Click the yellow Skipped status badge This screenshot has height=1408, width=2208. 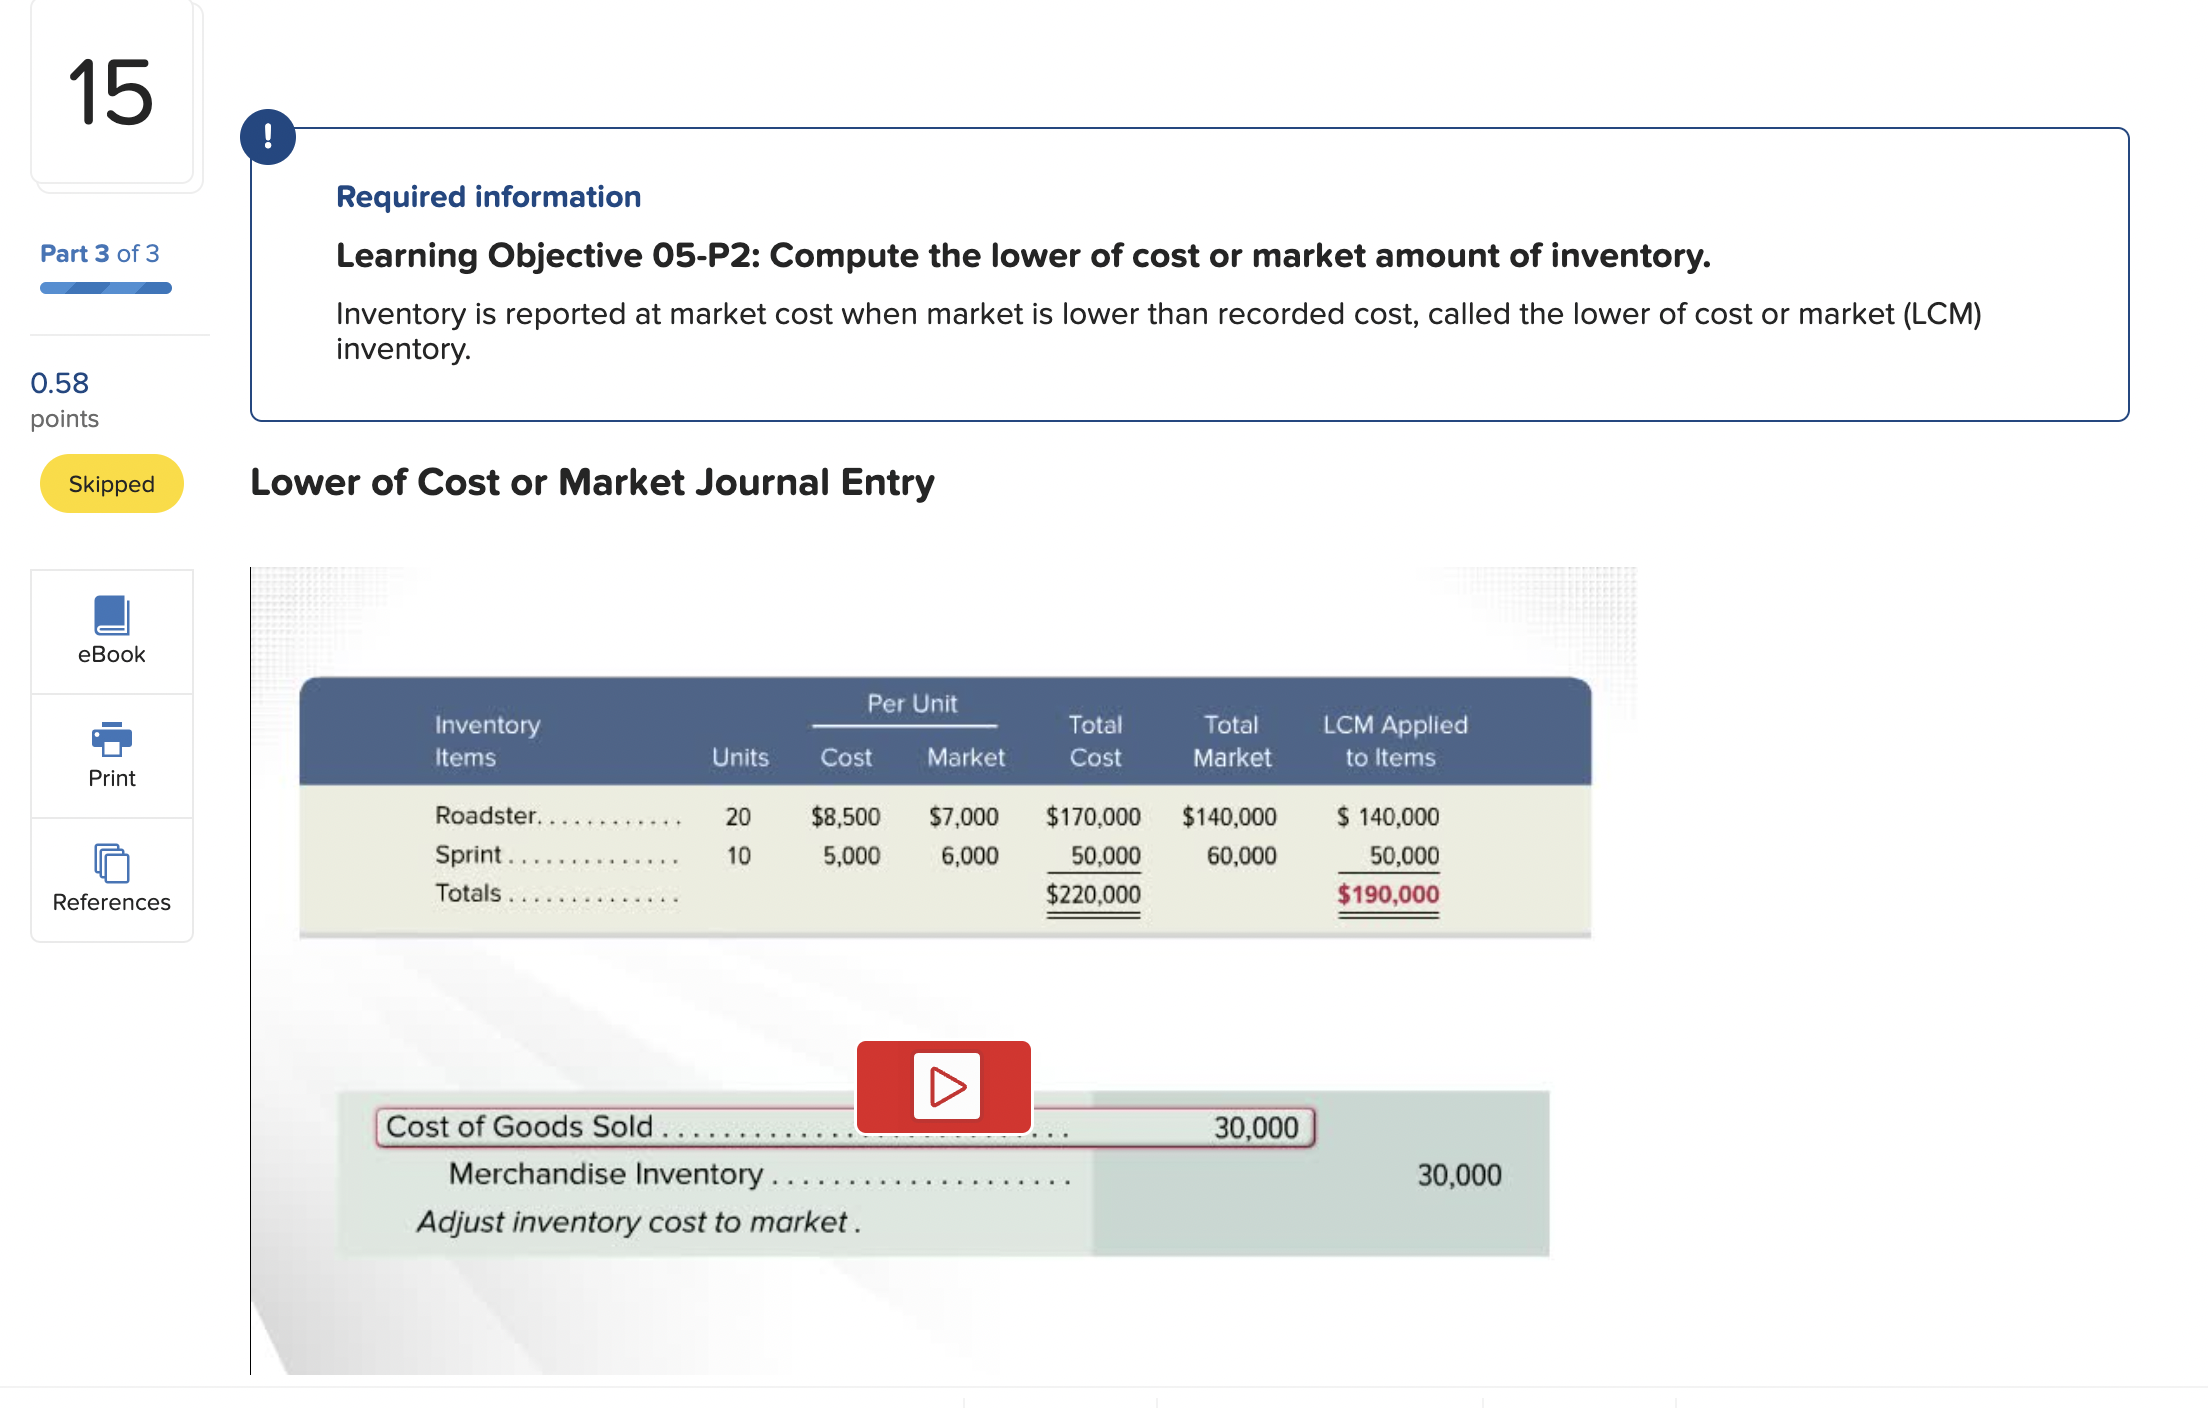pyautogui.click(x=111, y=484)
